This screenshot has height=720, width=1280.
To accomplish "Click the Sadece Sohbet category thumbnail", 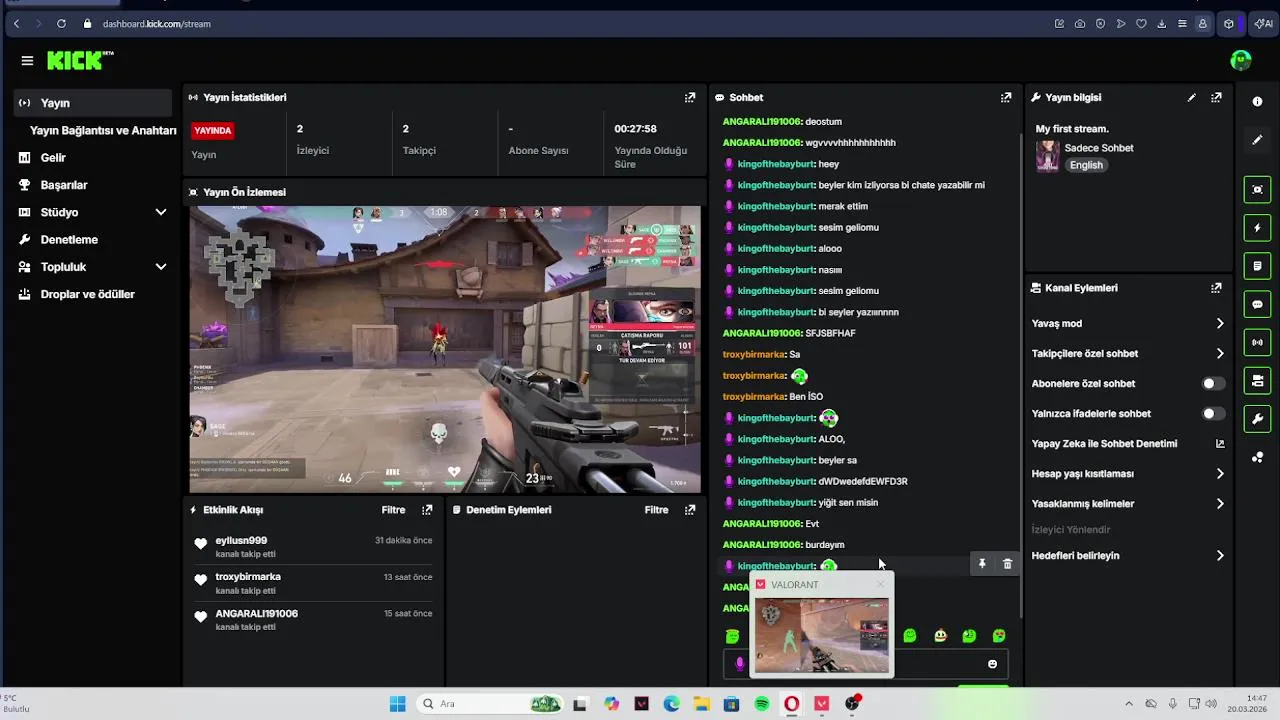I will (1047, 156).
